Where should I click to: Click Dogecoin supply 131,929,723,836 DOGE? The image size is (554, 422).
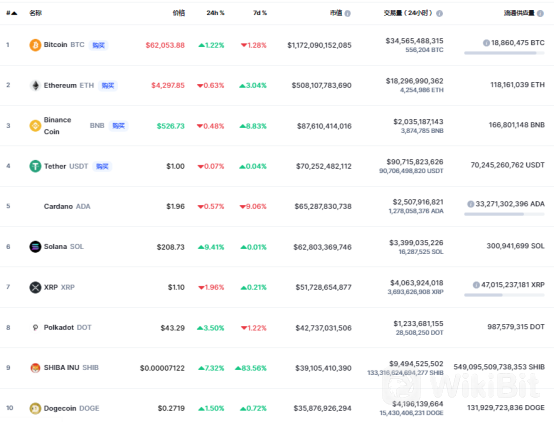[x=506, y=408]
